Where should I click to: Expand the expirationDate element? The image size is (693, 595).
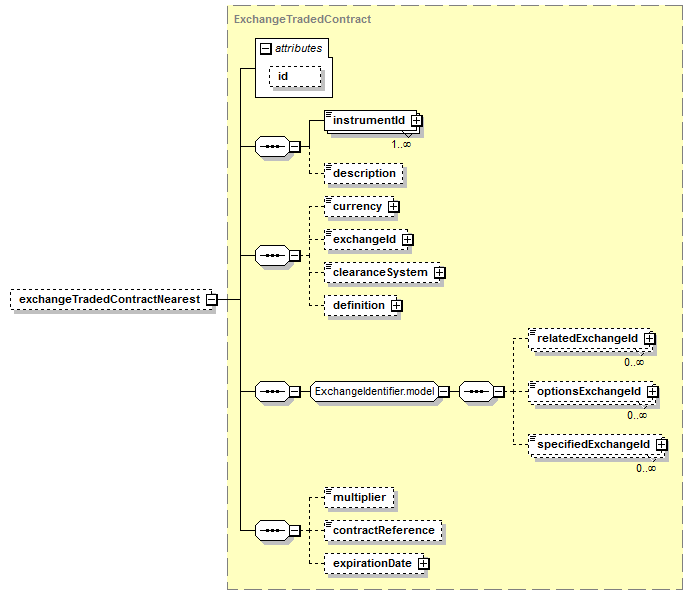pos(423,564)
